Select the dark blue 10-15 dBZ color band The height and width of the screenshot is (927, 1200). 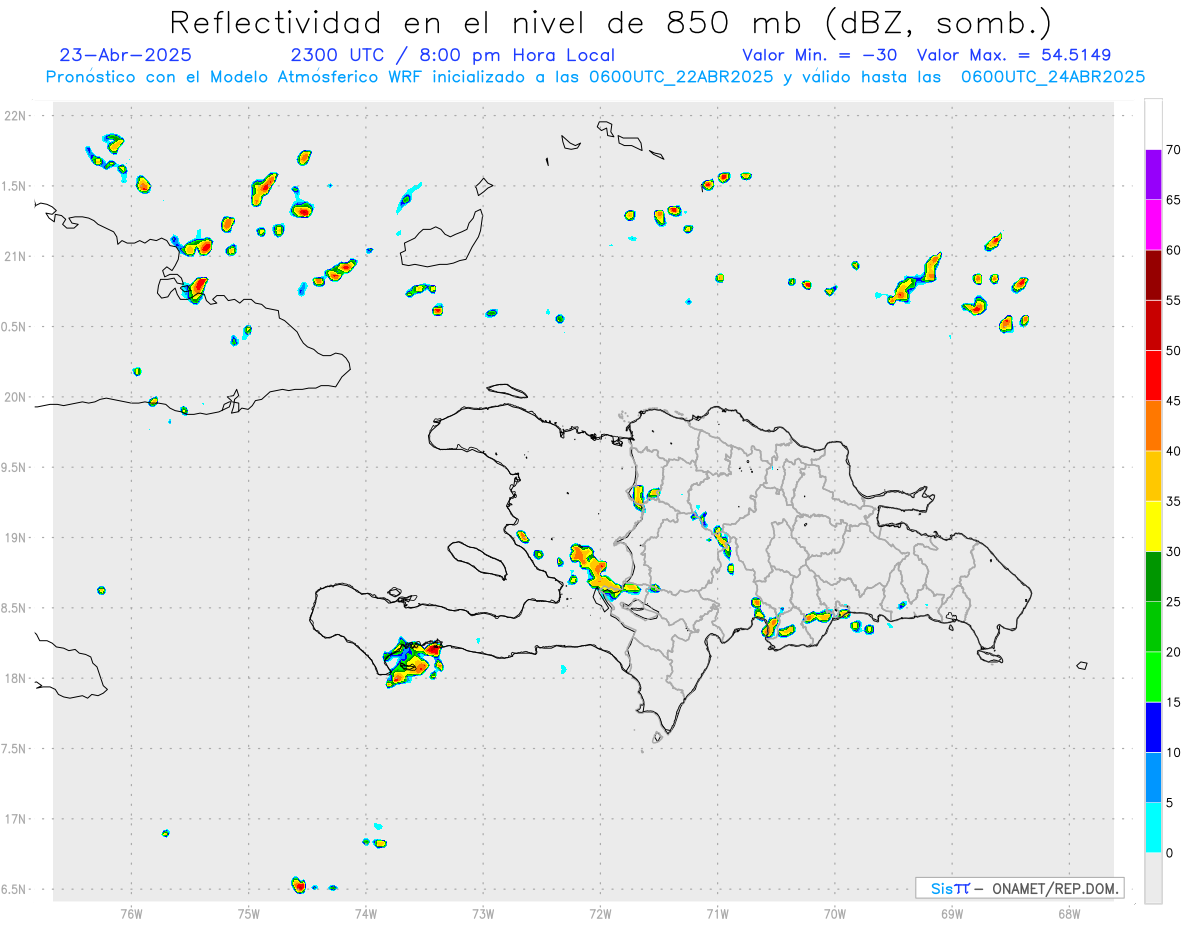click(1154, 727)
